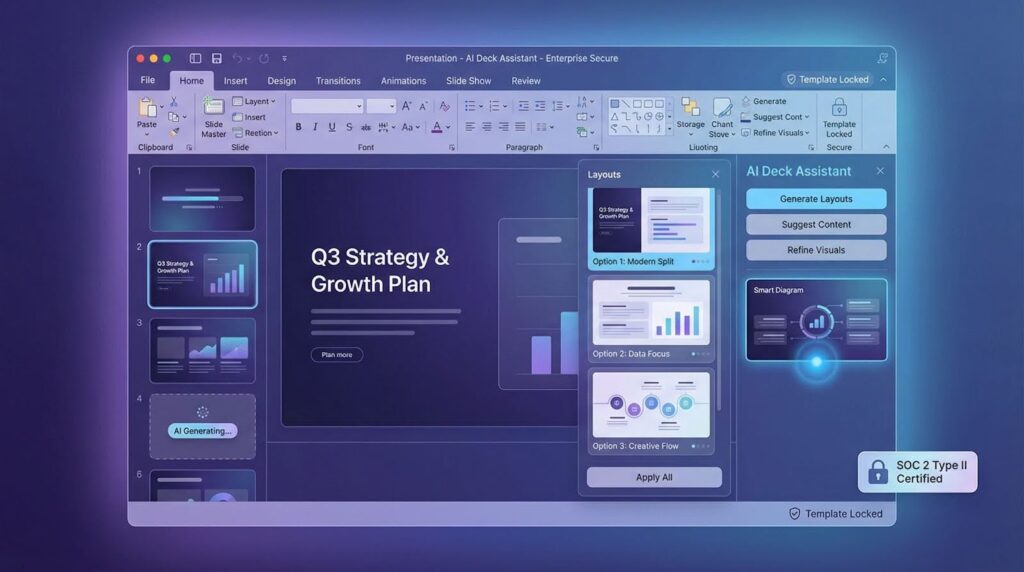Click the Increase Font Size icon
Viewport: 1024px width, 572px height.
coord(406,106)
